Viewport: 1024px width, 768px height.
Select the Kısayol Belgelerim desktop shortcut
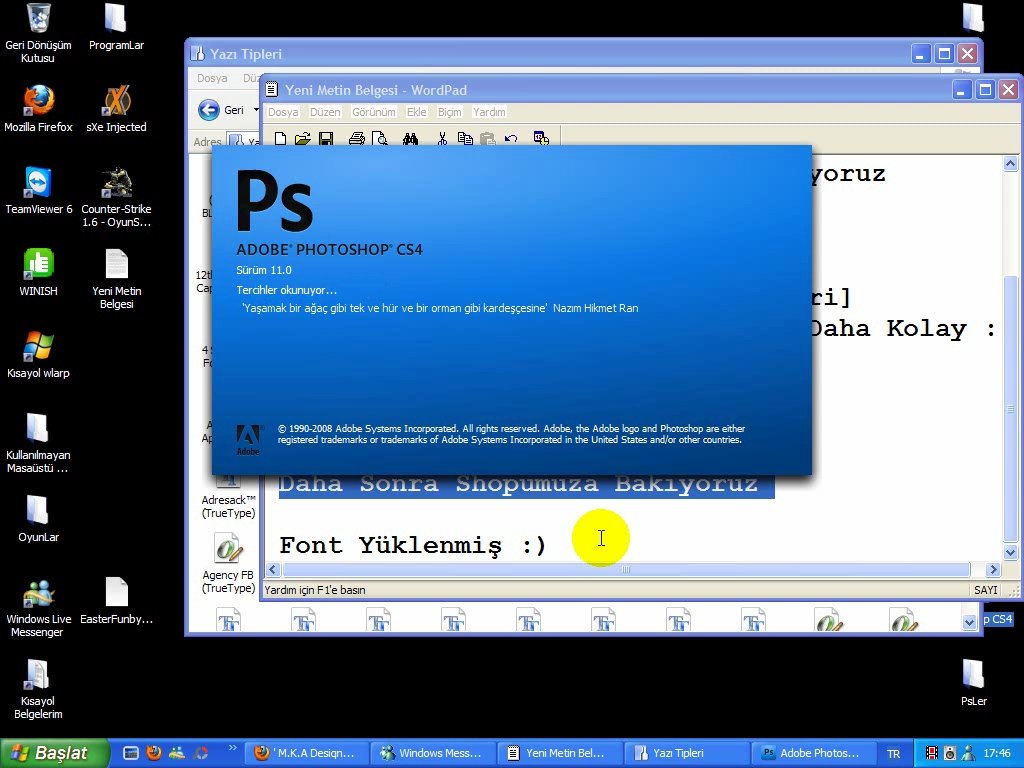coord(38,688)
